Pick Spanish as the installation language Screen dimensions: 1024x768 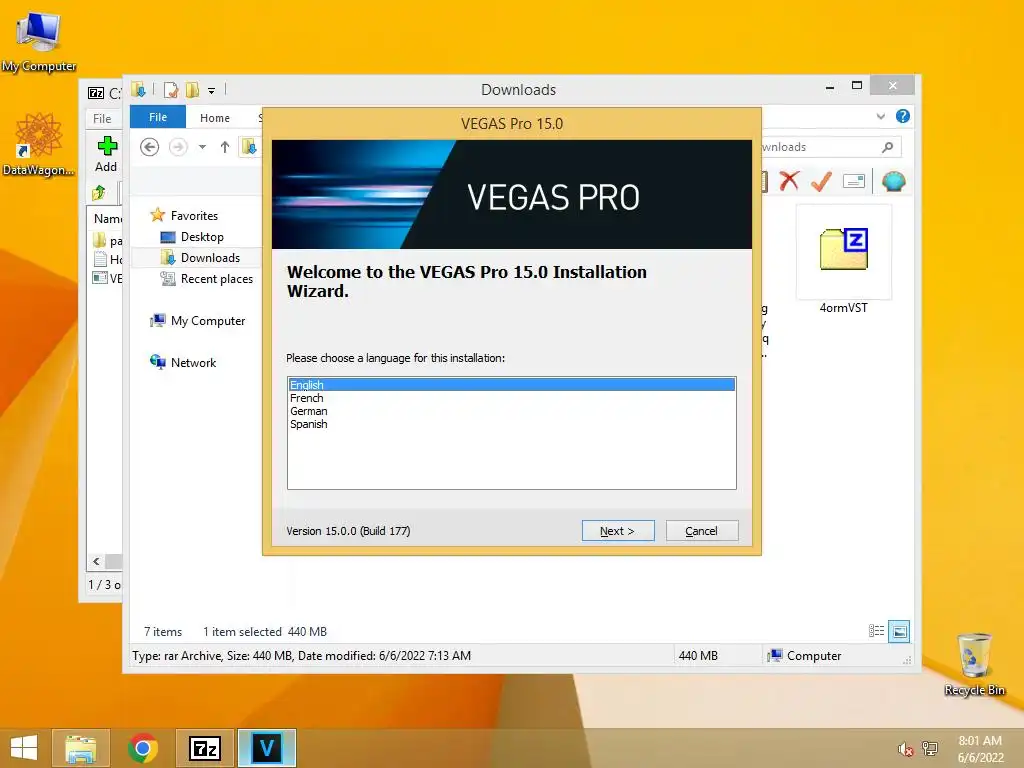click(x=308, y=424)
